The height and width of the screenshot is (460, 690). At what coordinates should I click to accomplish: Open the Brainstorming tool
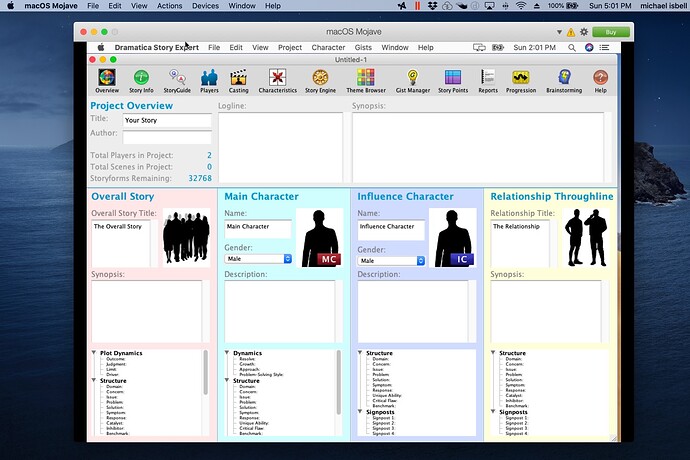(564, 81)
